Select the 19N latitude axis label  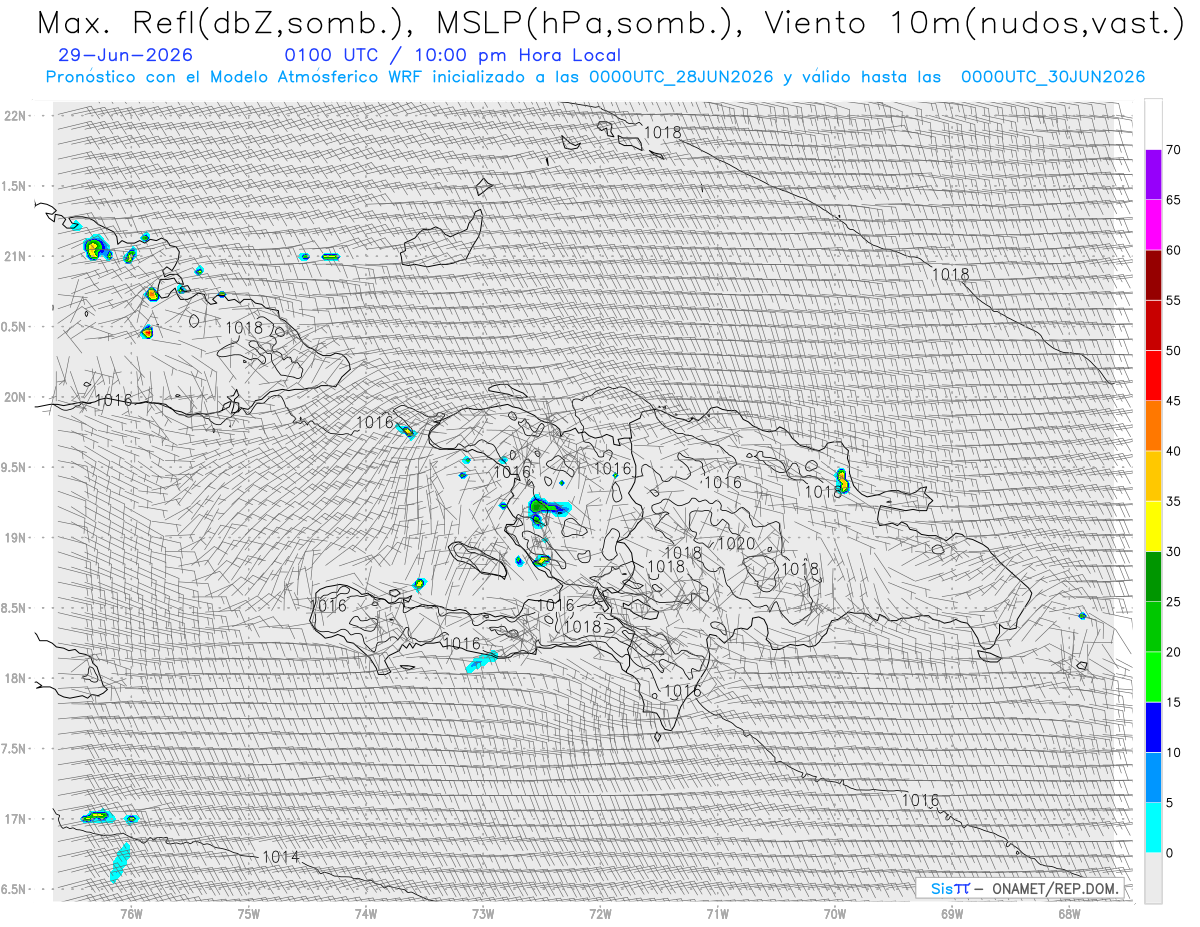point(15,538)
